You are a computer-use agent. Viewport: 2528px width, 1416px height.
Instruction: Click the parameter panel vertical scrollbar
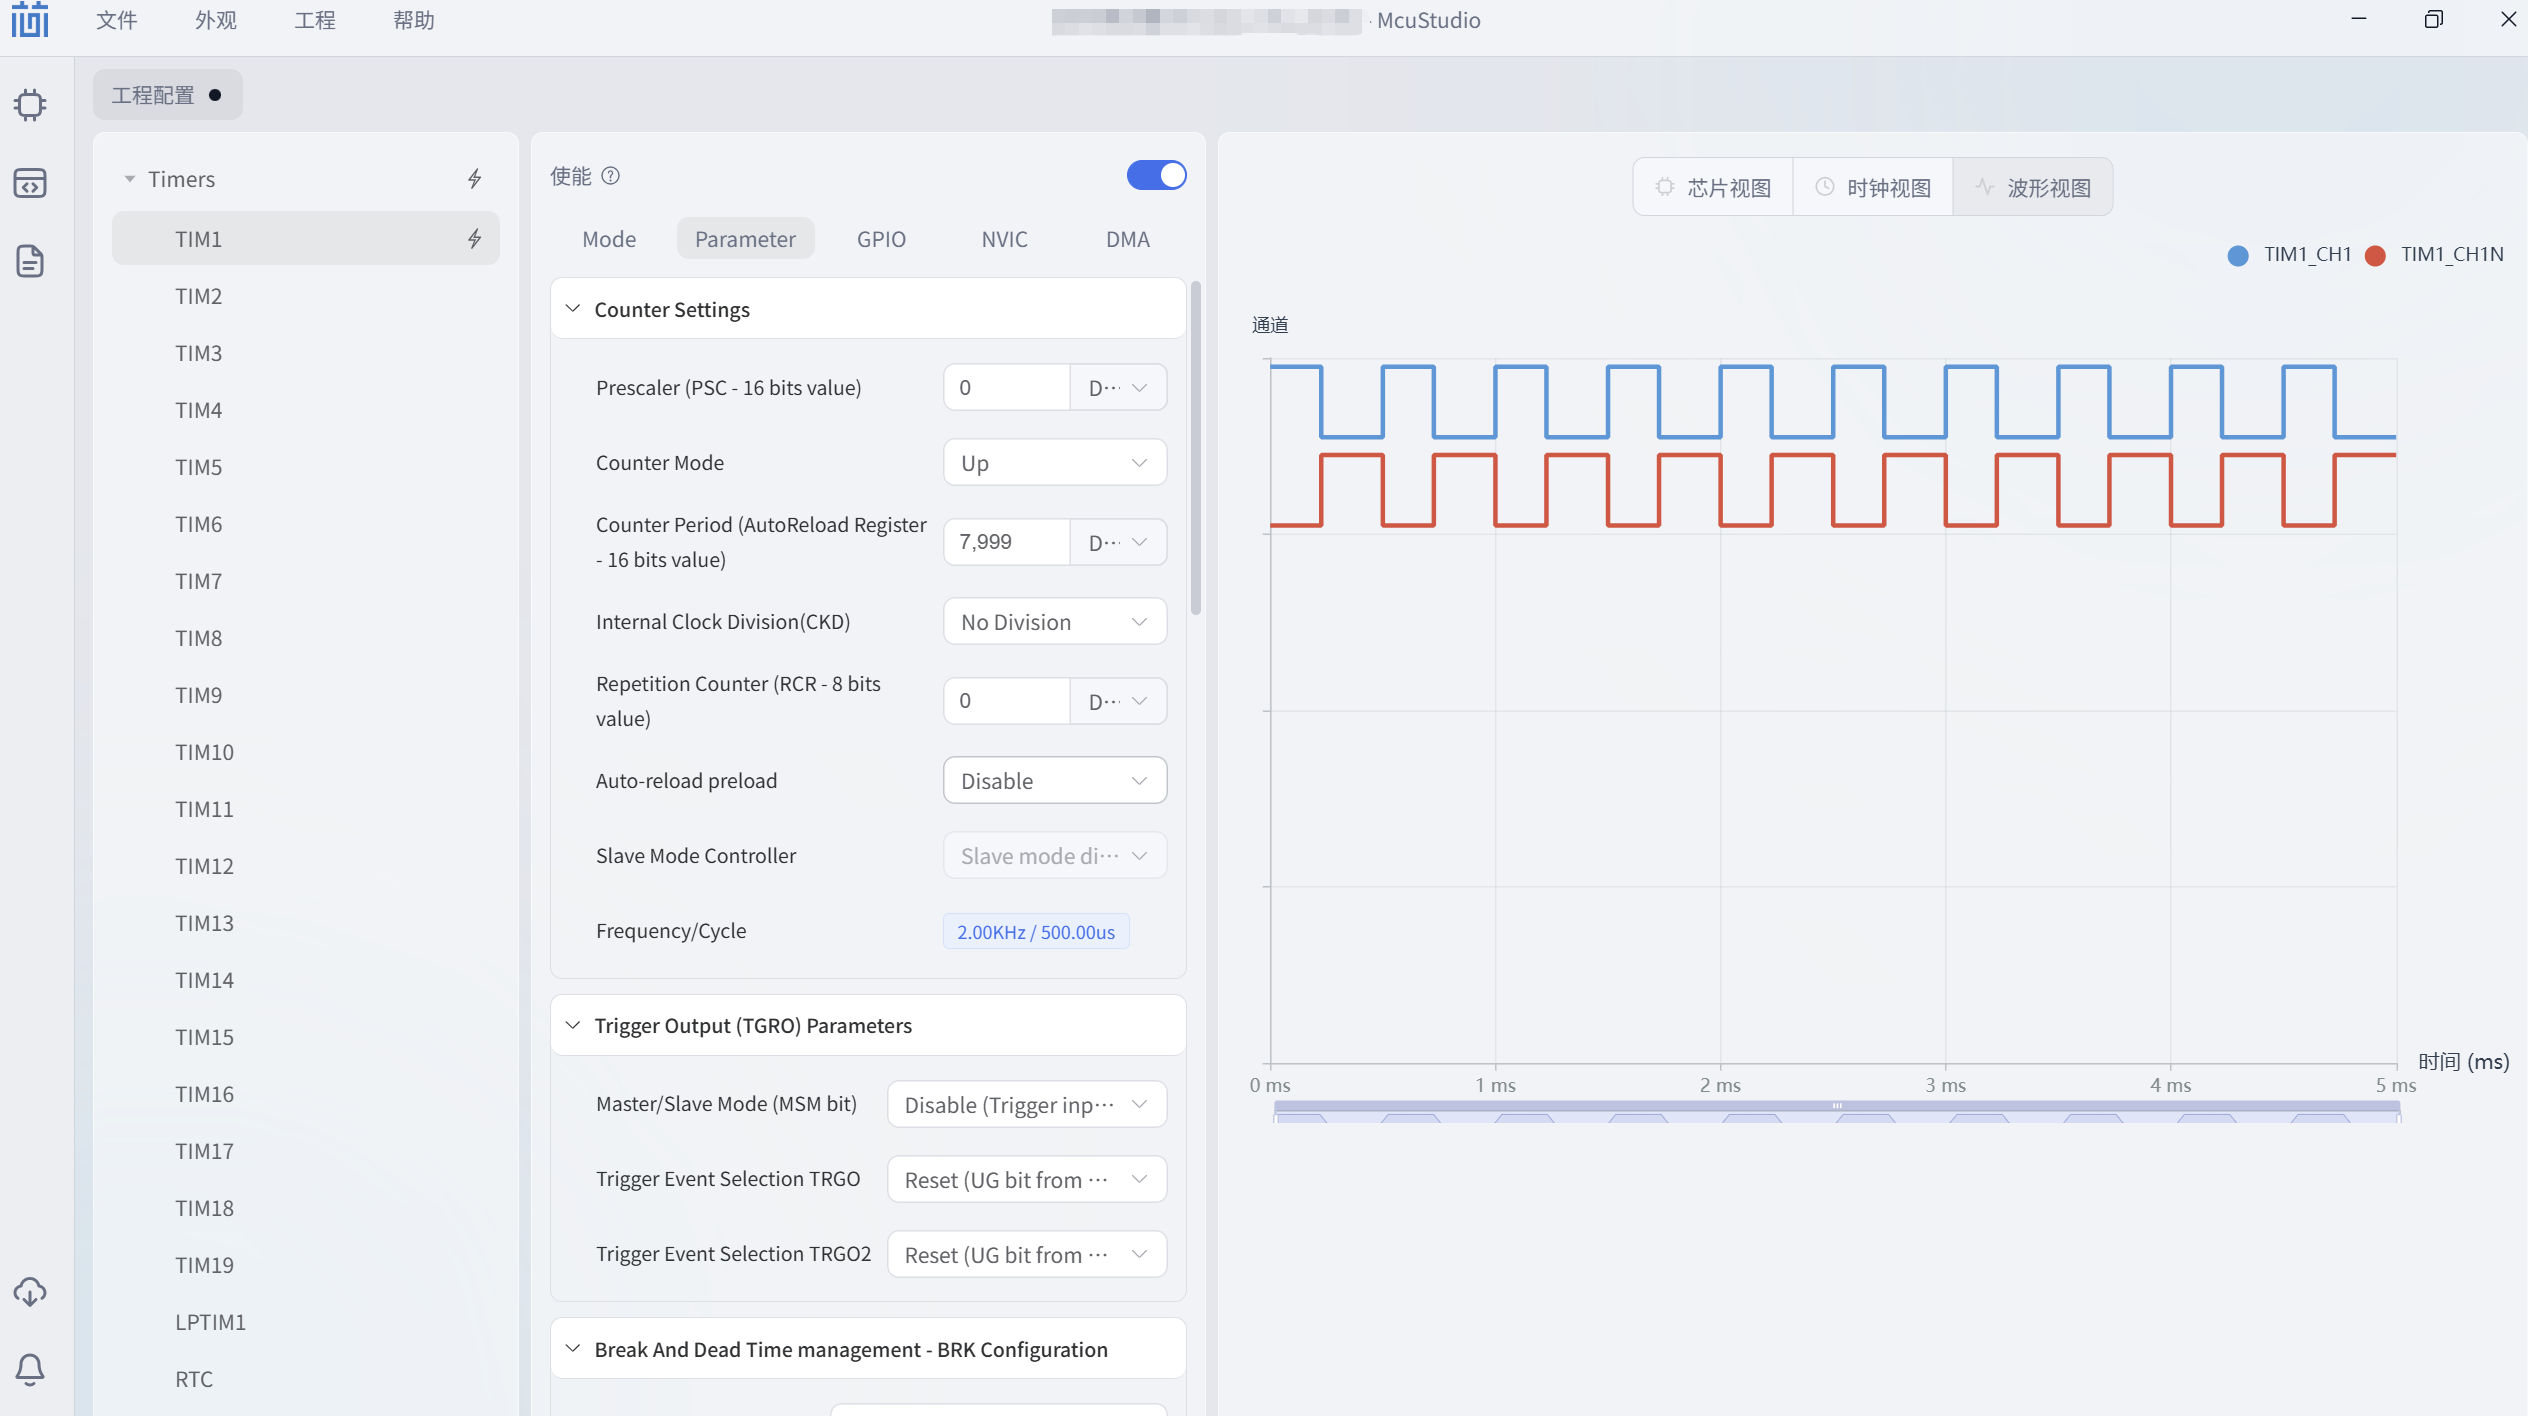point(1196,448)
